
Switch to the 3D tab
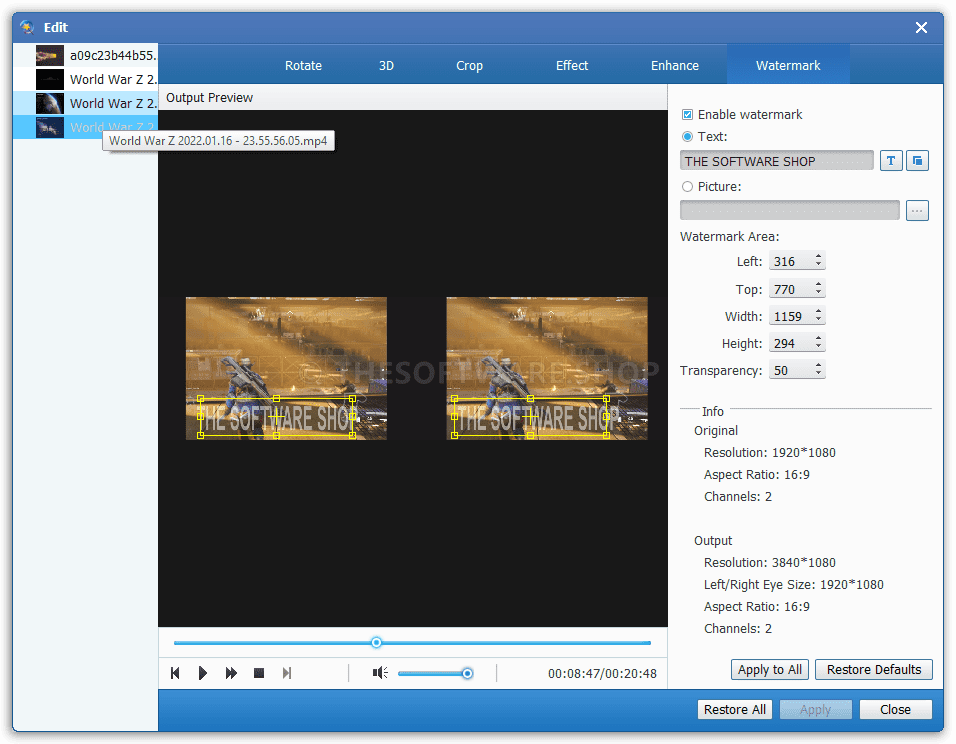pyautogui.click(x=386, y=65)
